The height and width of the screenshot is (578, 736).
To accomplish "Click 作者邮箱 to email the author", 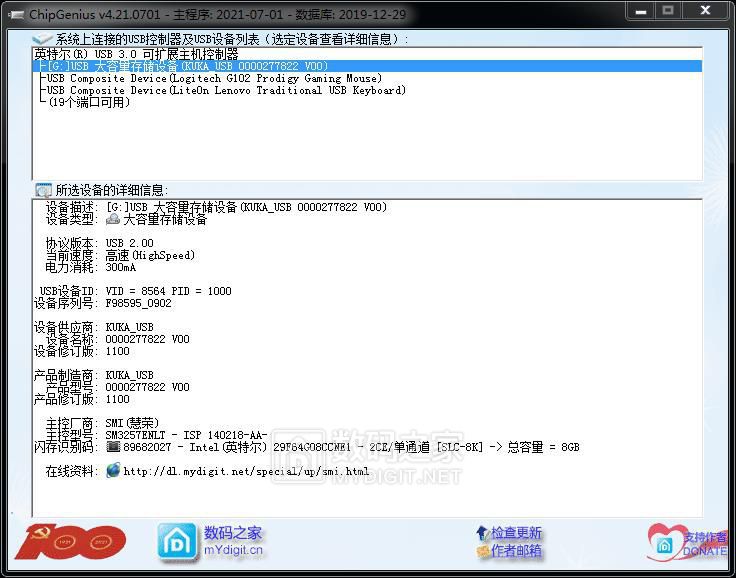I will click(516, 551).
